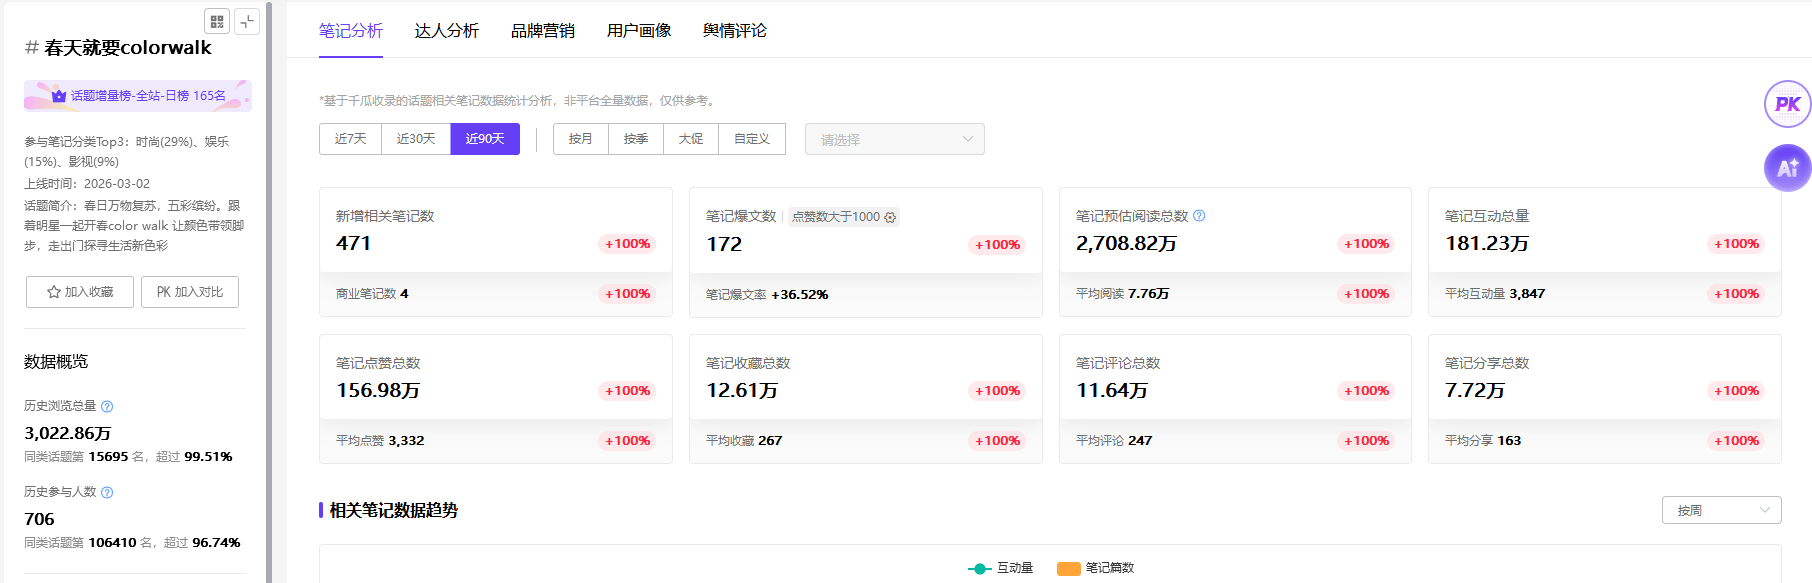Open the 舆情评论 tab
The height and width of the screenshot is (583, 1812).
coord(734,31)
